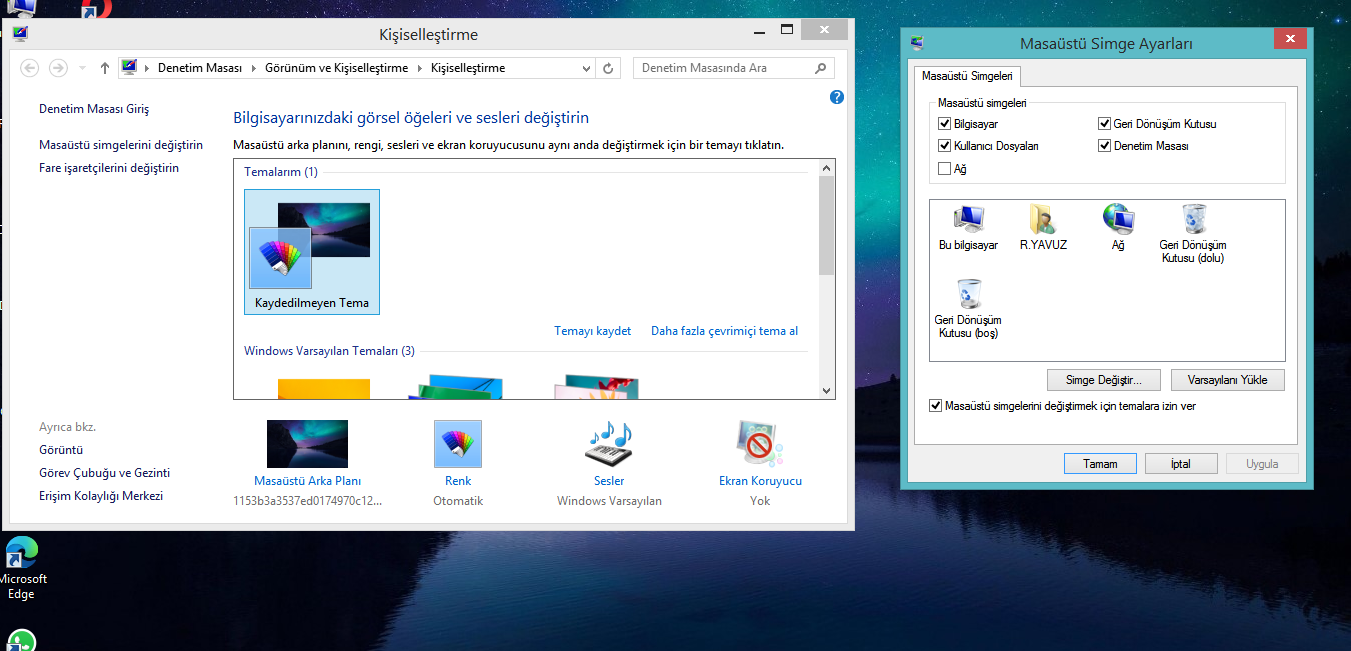The width and height of the screenshot is (1351, 651).
Task: Open Erişim Kolaylığı Merkezi link
Action: tap(101, 496)
